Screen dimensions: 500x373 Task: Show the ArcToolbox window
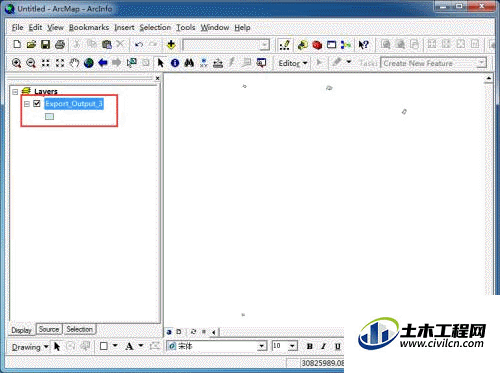coord(317,45)
